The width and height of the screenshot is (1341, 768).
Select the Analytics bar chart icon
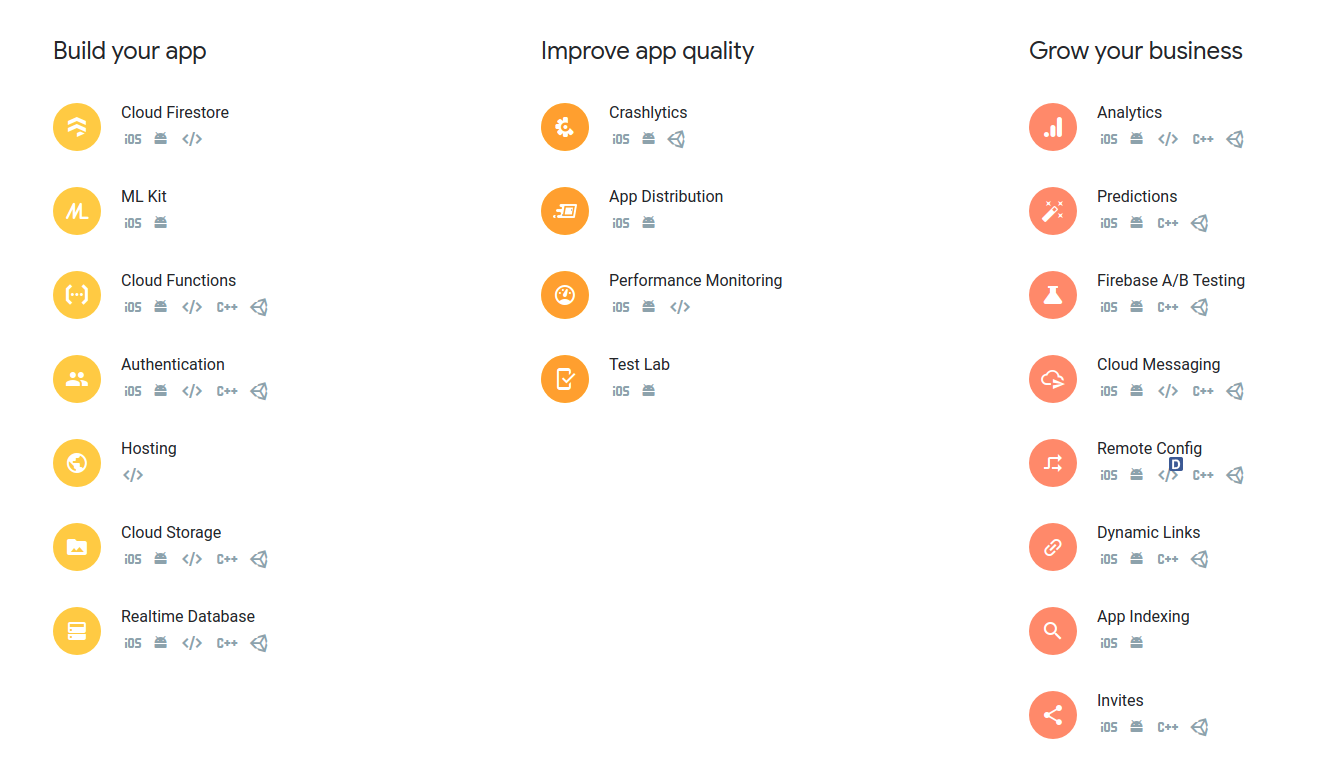point(1053,127)
